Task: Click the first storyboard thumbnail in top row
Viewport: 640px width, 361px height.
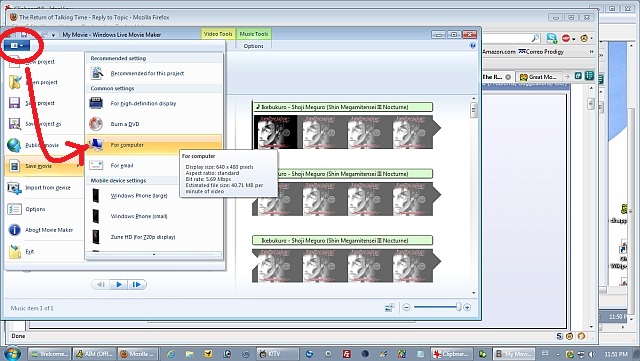Action: [x=276, y=131]
